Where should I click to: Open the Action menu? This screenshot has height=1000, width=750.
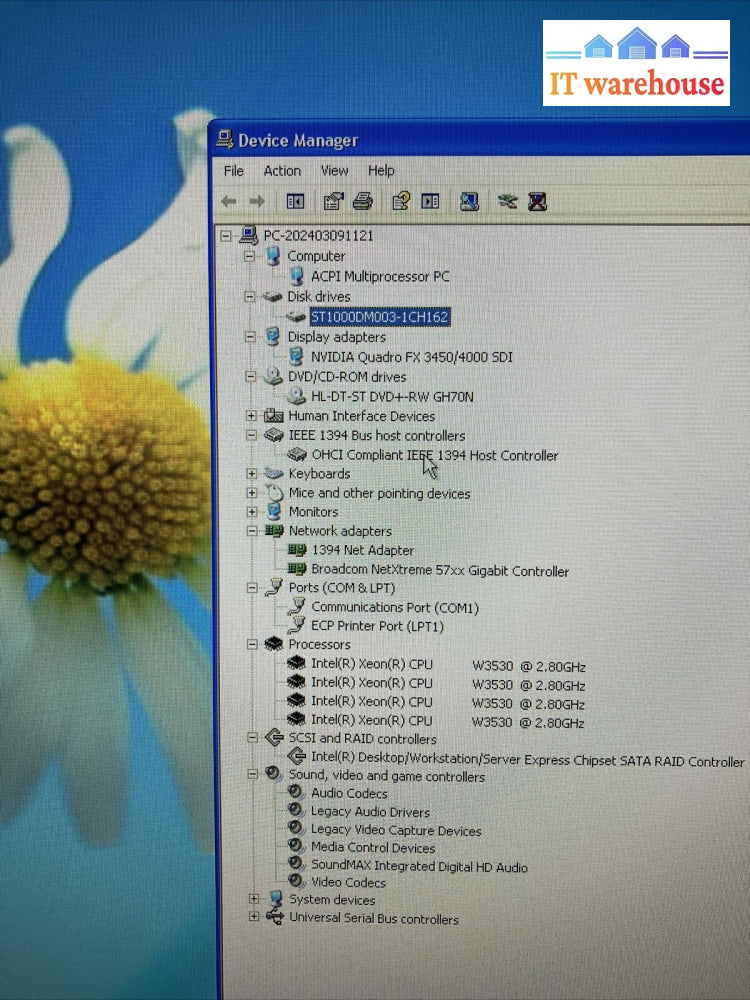pos(282,171)
